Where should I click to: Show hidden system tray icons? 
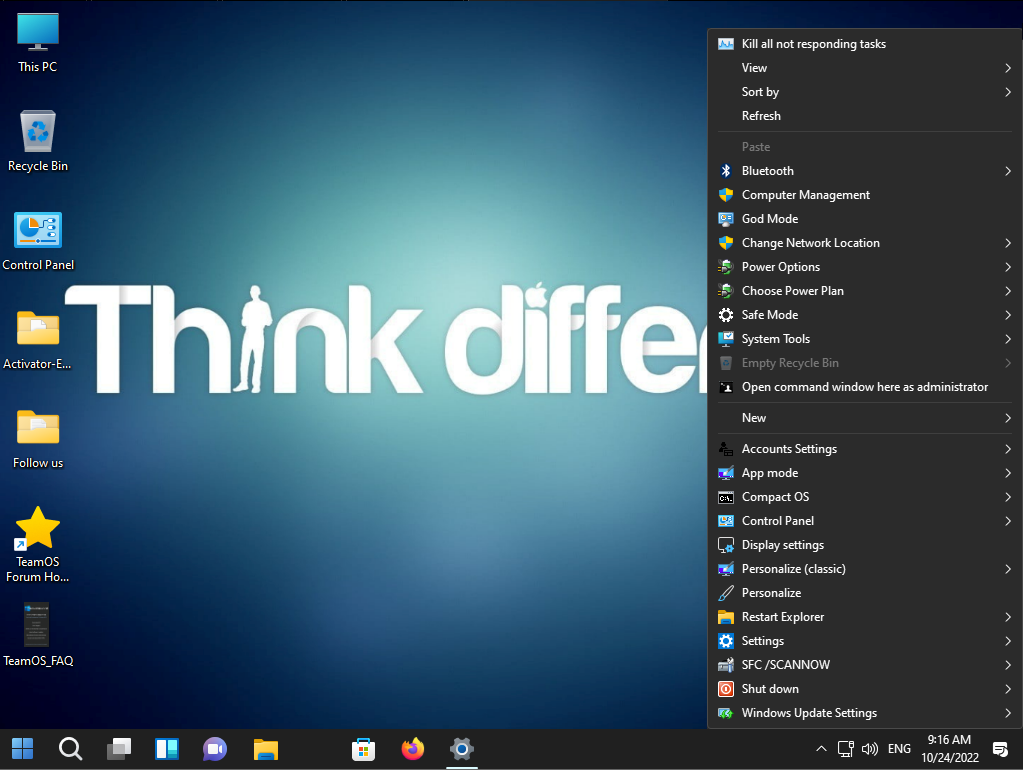[821, 748]
